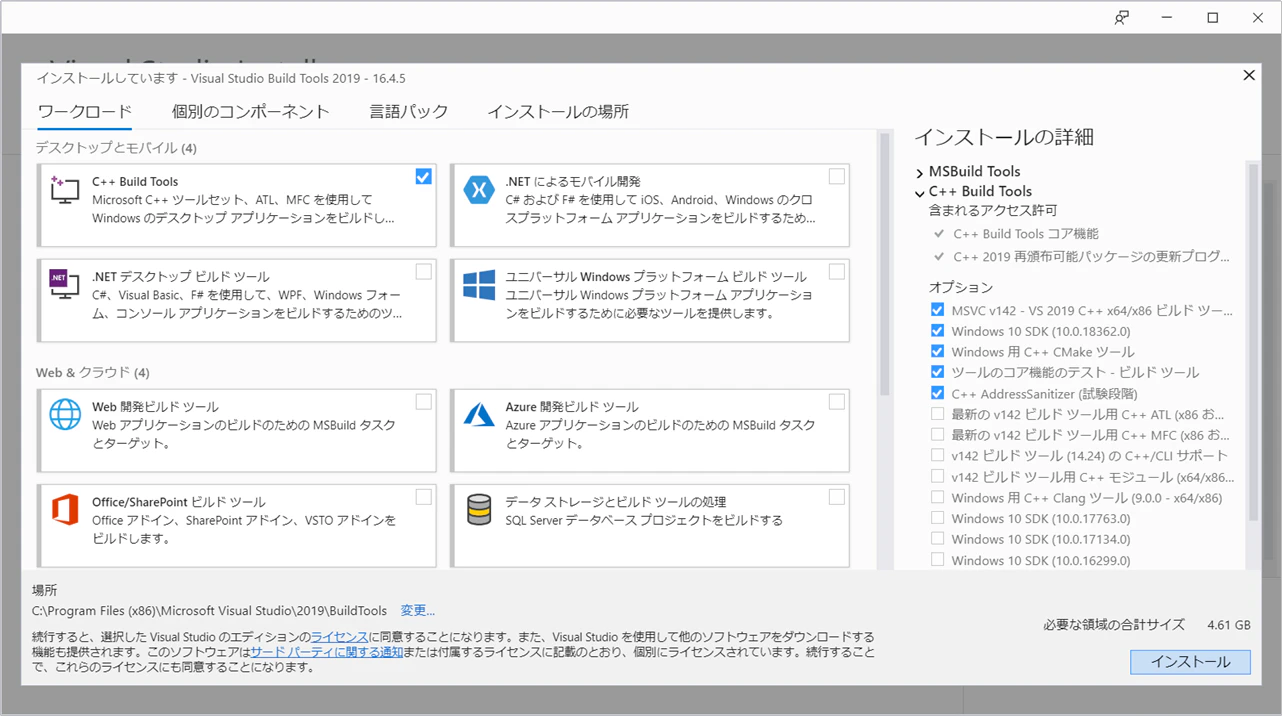Click the インストール button
The width and height of the screenshot is (1282, 716).
(1190, 661)
